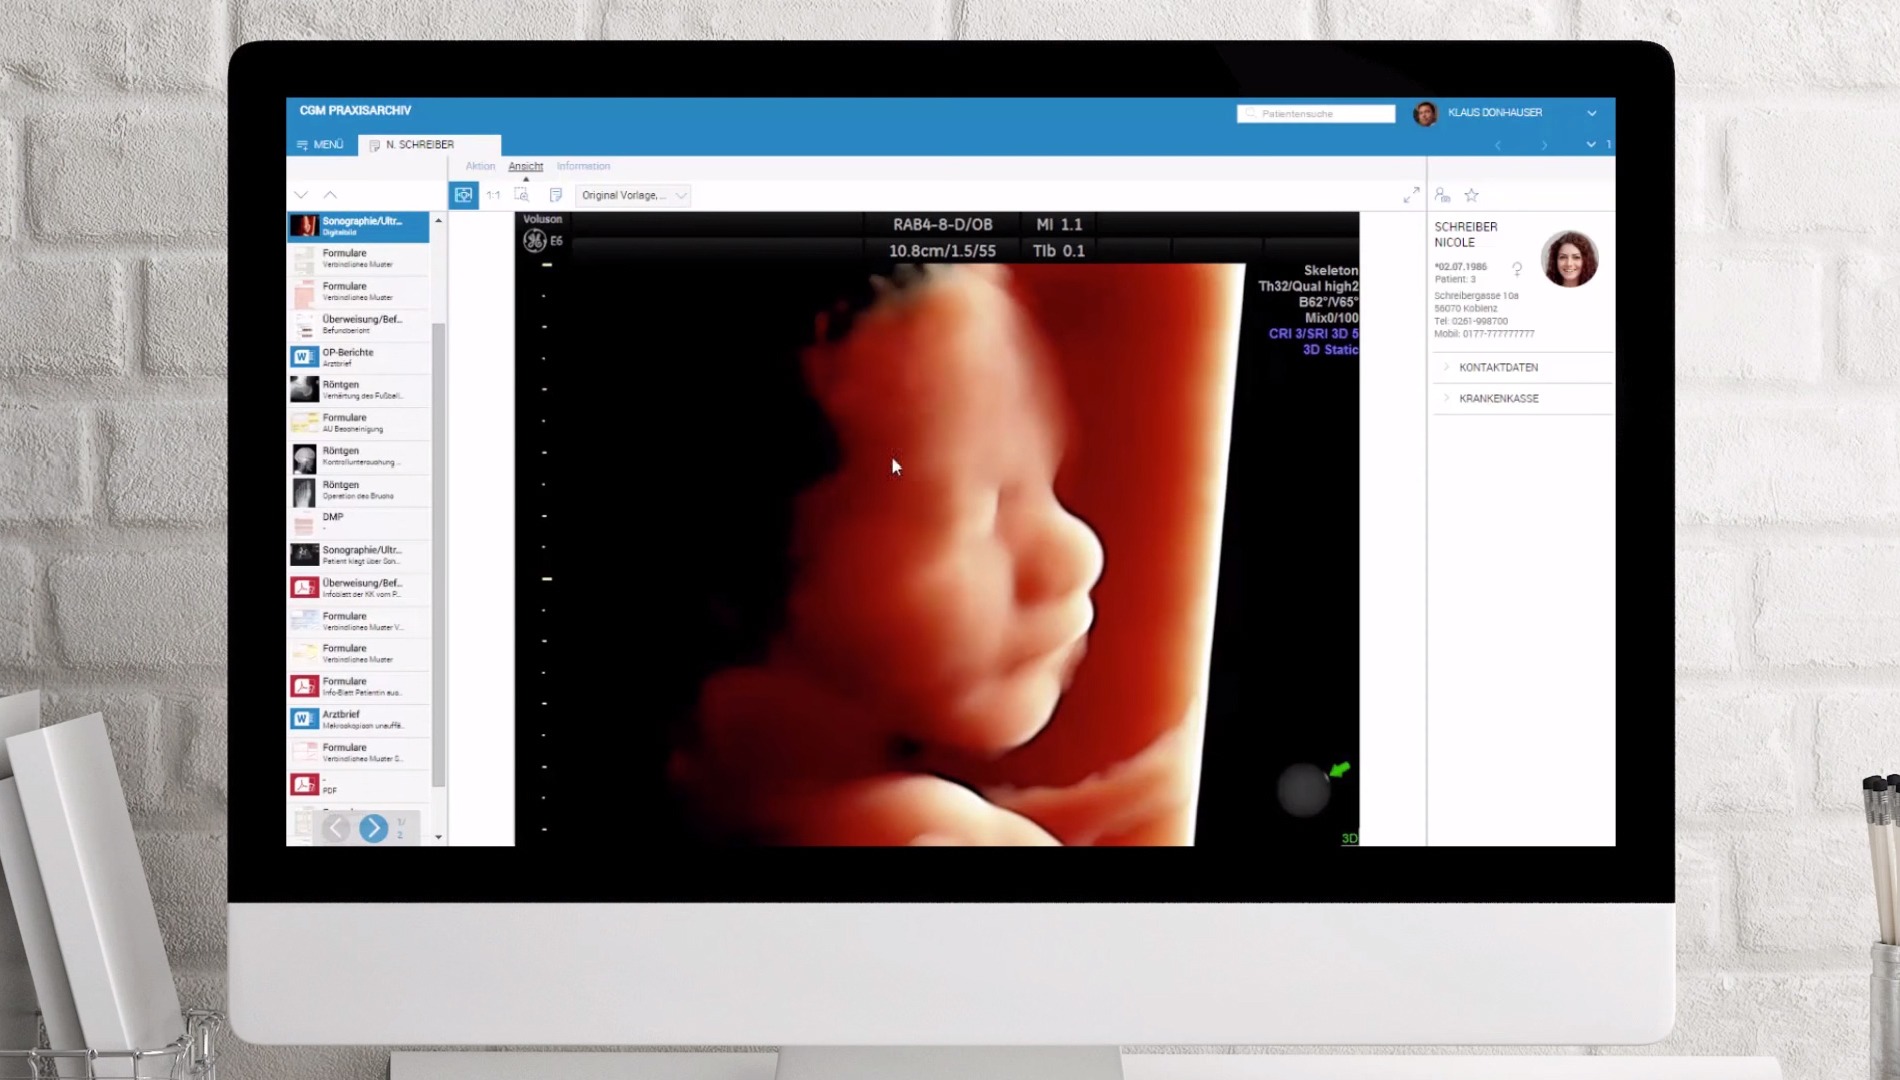
Task: Switch to the Information tab
Action: [583, 166]
